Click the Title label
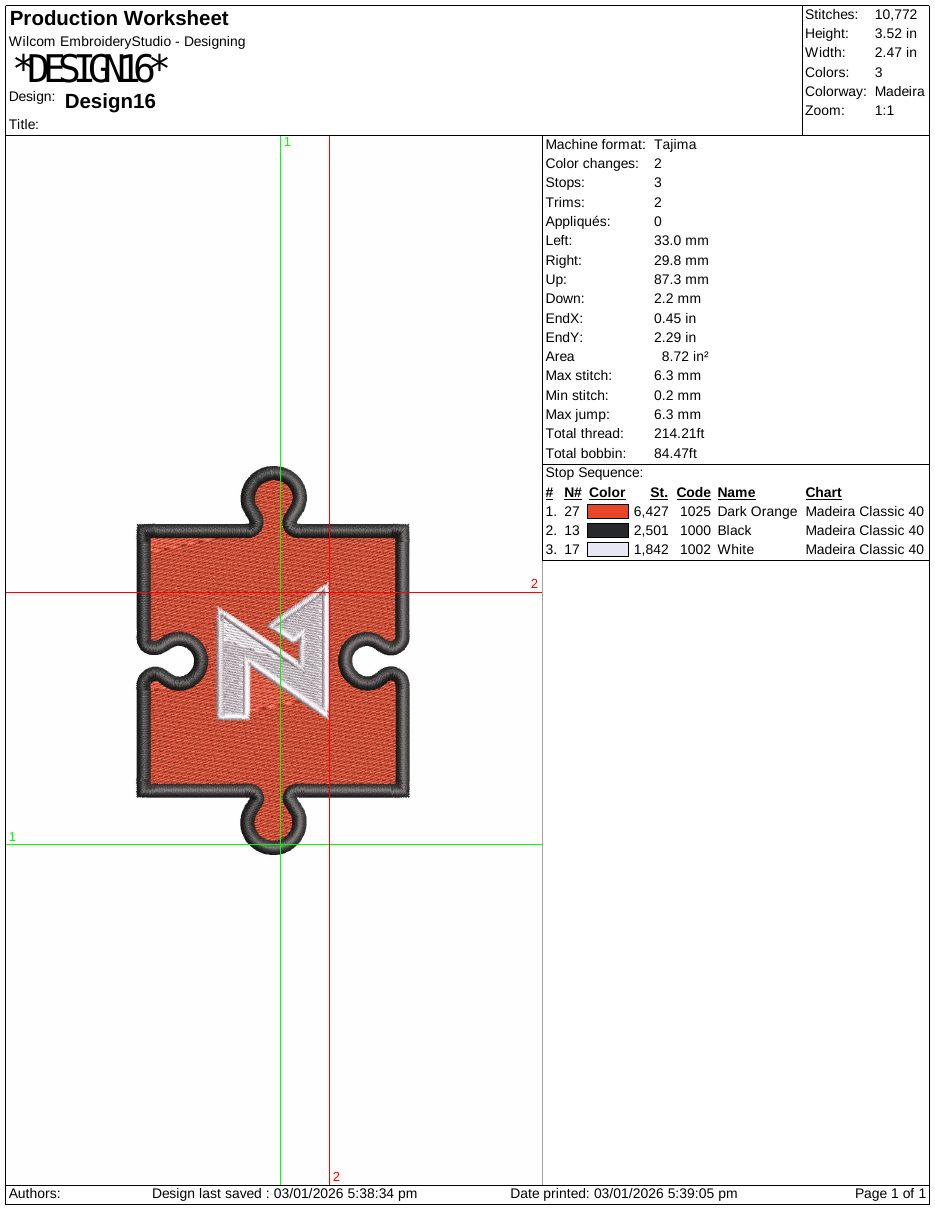The image size is (935, 1210). 23,124
